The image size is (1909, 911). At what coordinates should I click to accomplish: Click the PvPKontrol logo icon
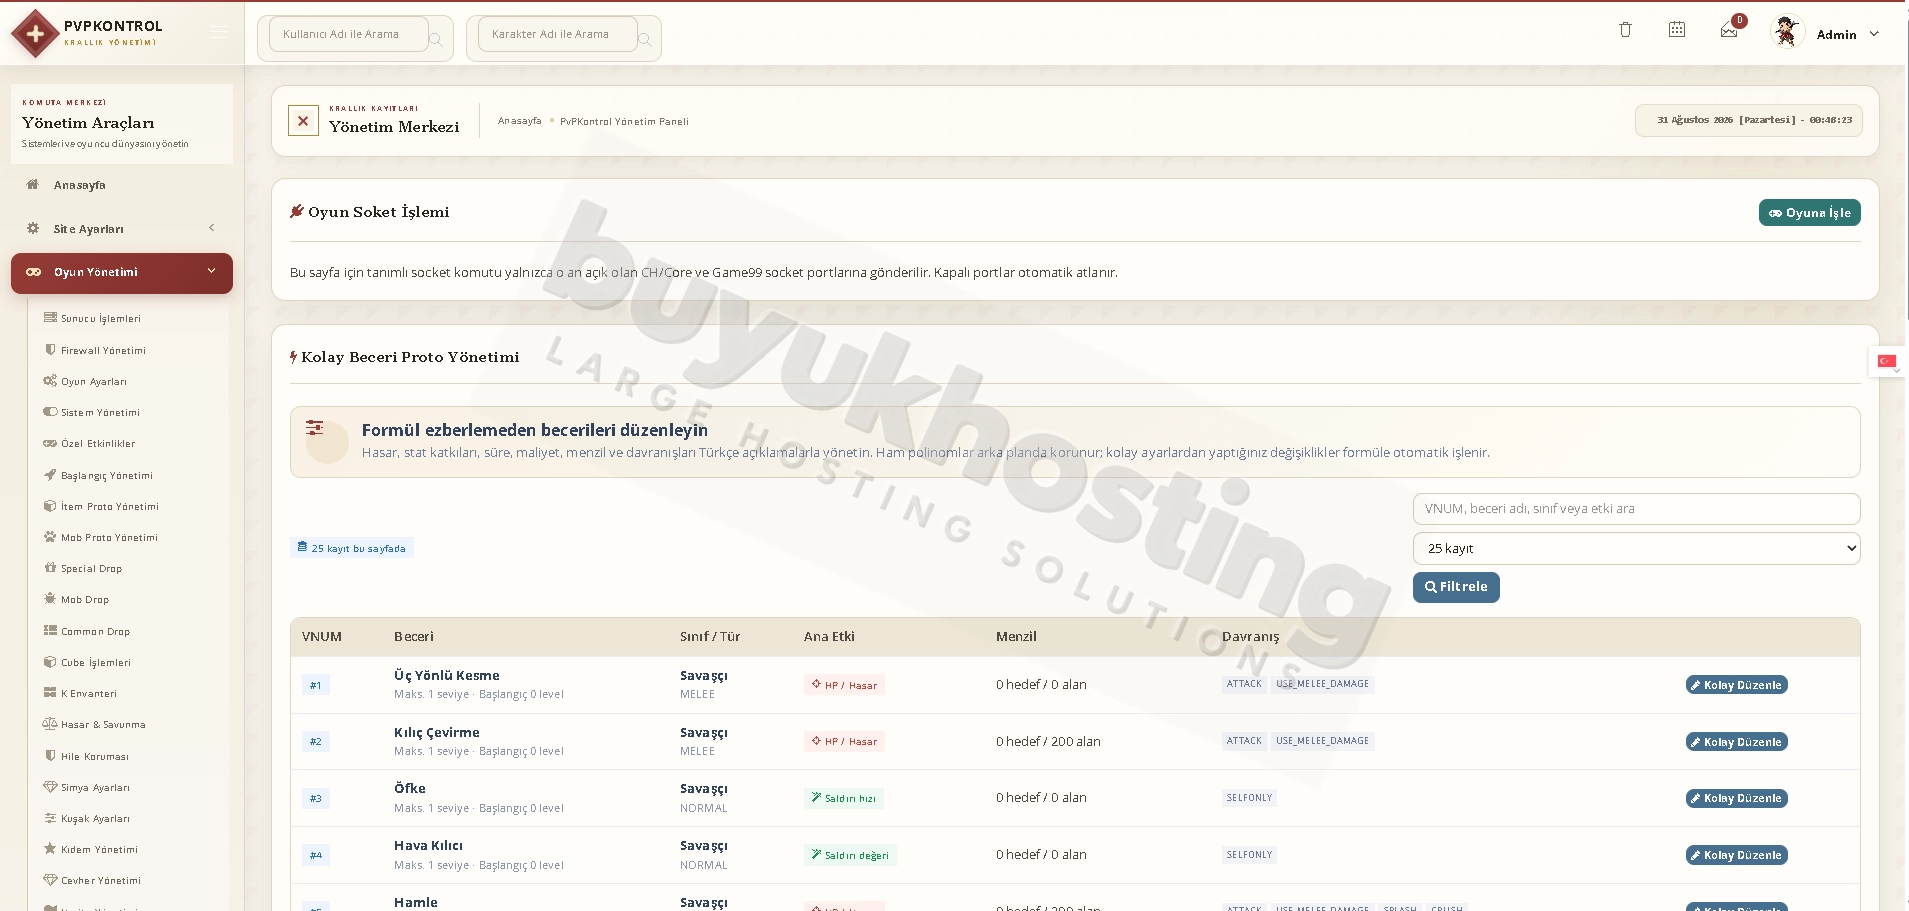35,34
